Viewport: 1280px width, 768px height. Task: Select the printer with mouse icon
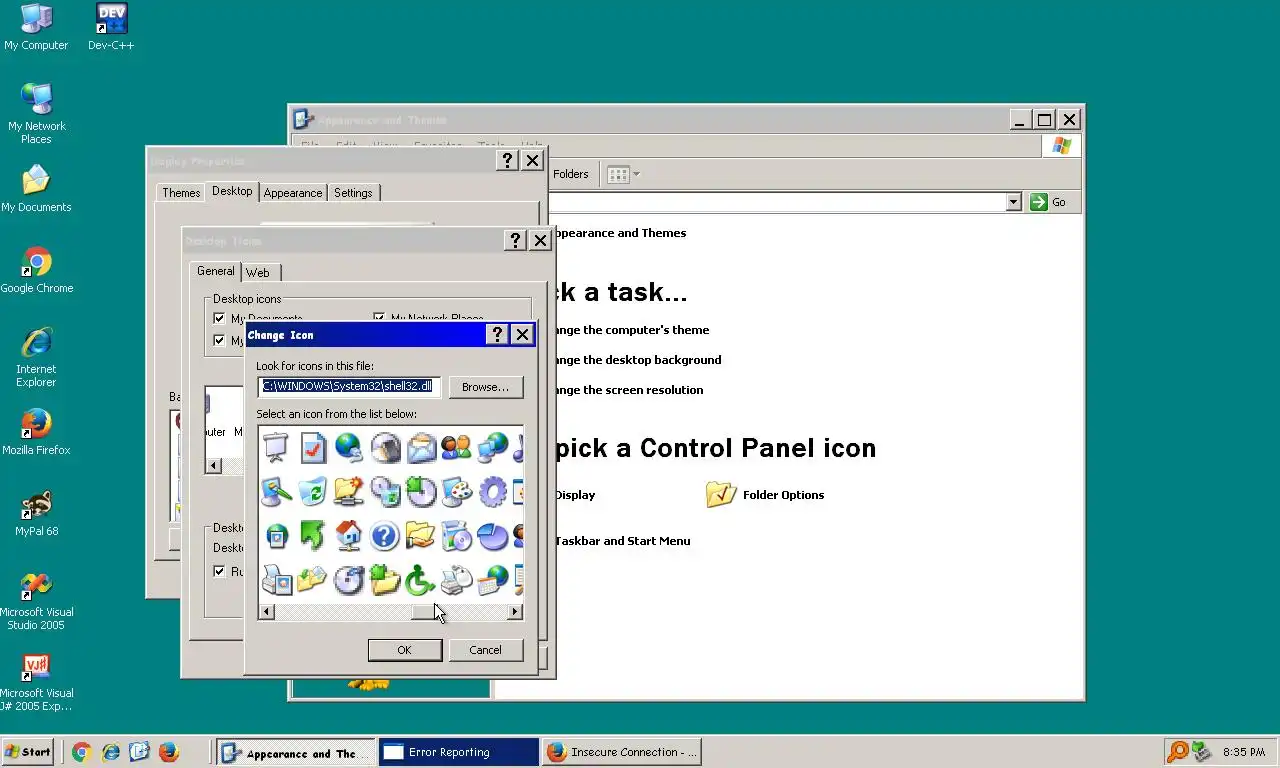pos(456,579)
